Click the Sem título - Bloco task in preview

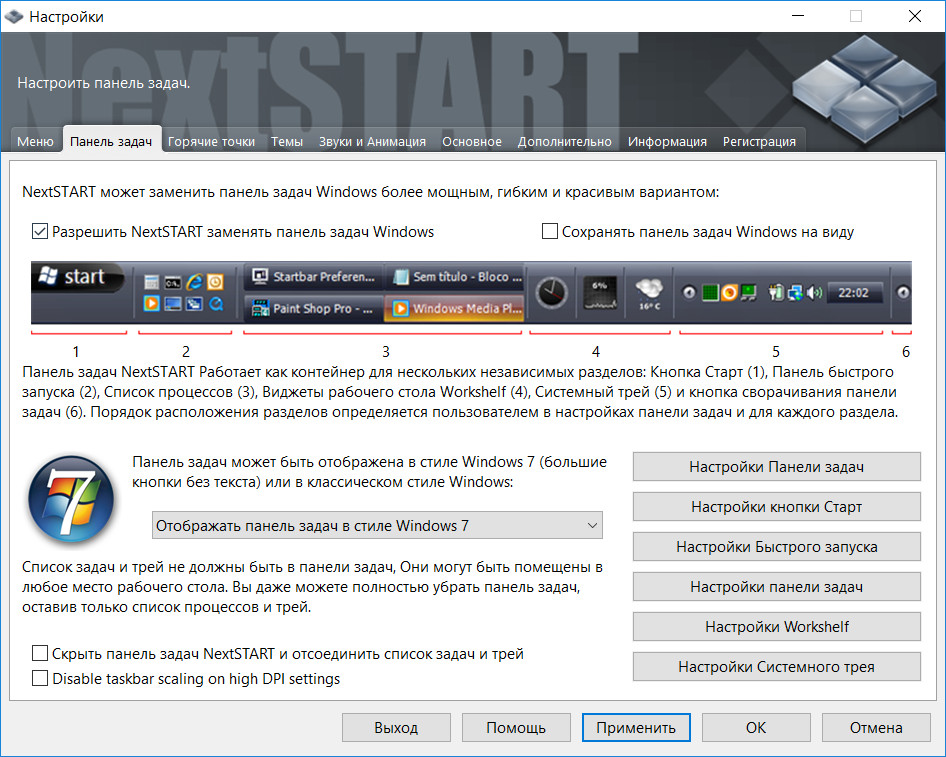[454, 277]
